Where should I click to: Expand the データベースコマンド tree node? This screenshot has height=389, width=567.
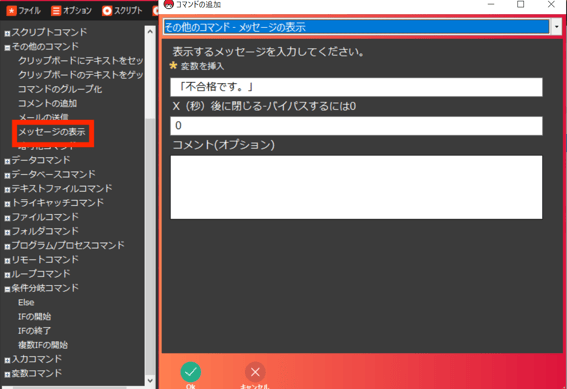tap(7, 176)
